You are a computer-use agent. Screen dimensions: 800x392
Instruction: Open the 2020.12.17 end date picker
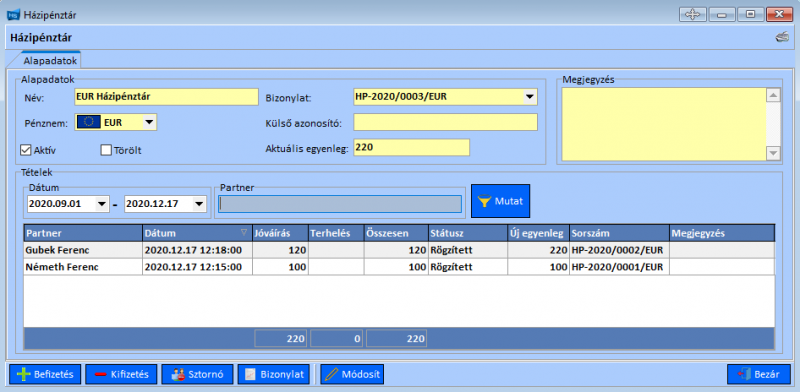pyautogui.click(x=199, y=204)
